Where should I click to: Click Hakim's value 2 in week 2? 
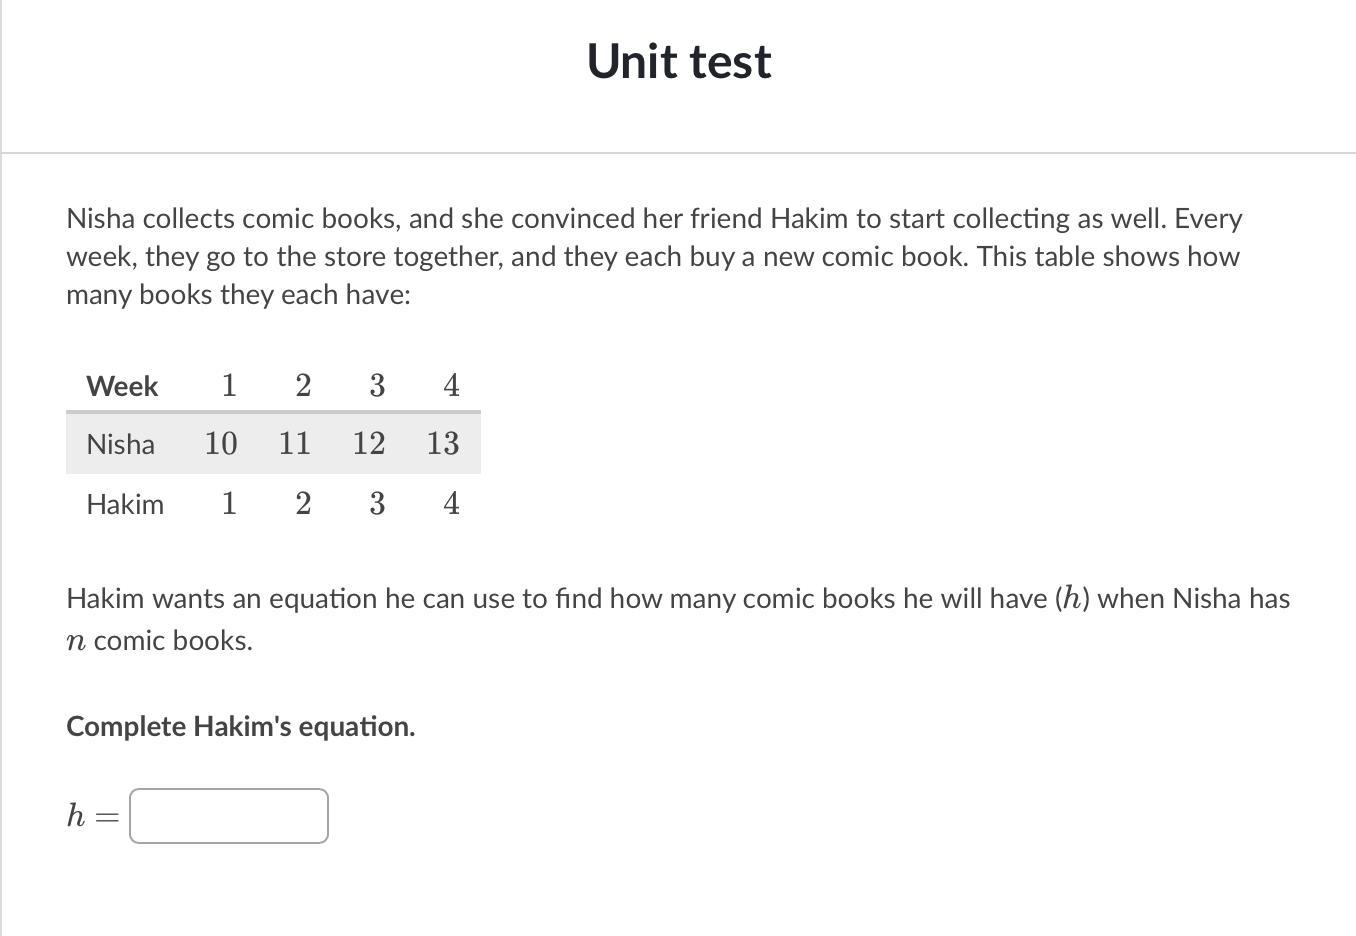(x=303, y=503)
